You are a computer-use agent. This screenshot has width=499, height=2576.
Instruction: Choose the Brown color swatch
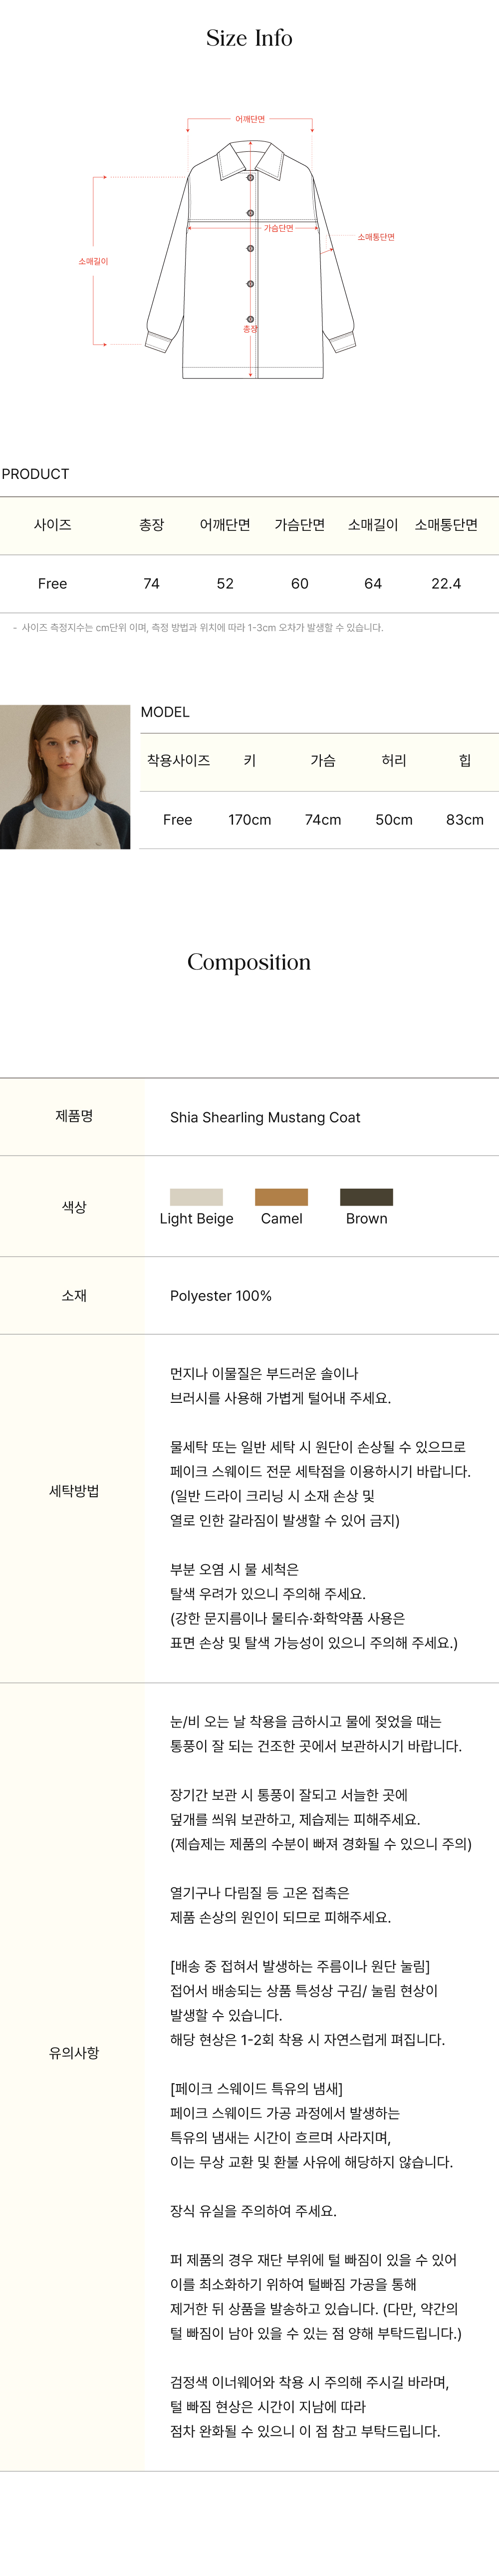point(366,1197)
